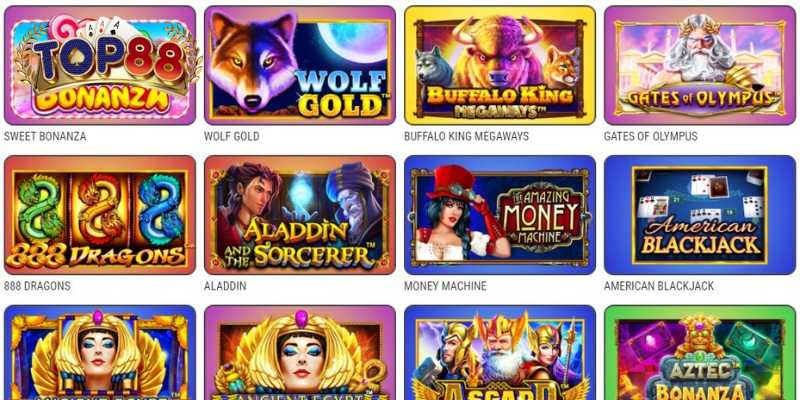Launch The Amazing Money Machine game
This screenshot has height=400, width=800.
click(x=500, y=215)
